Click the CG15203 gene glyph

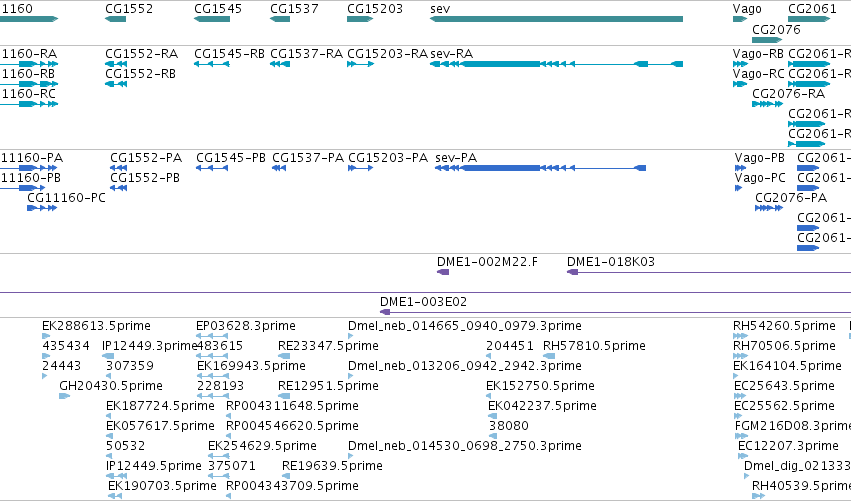(360, 19)
